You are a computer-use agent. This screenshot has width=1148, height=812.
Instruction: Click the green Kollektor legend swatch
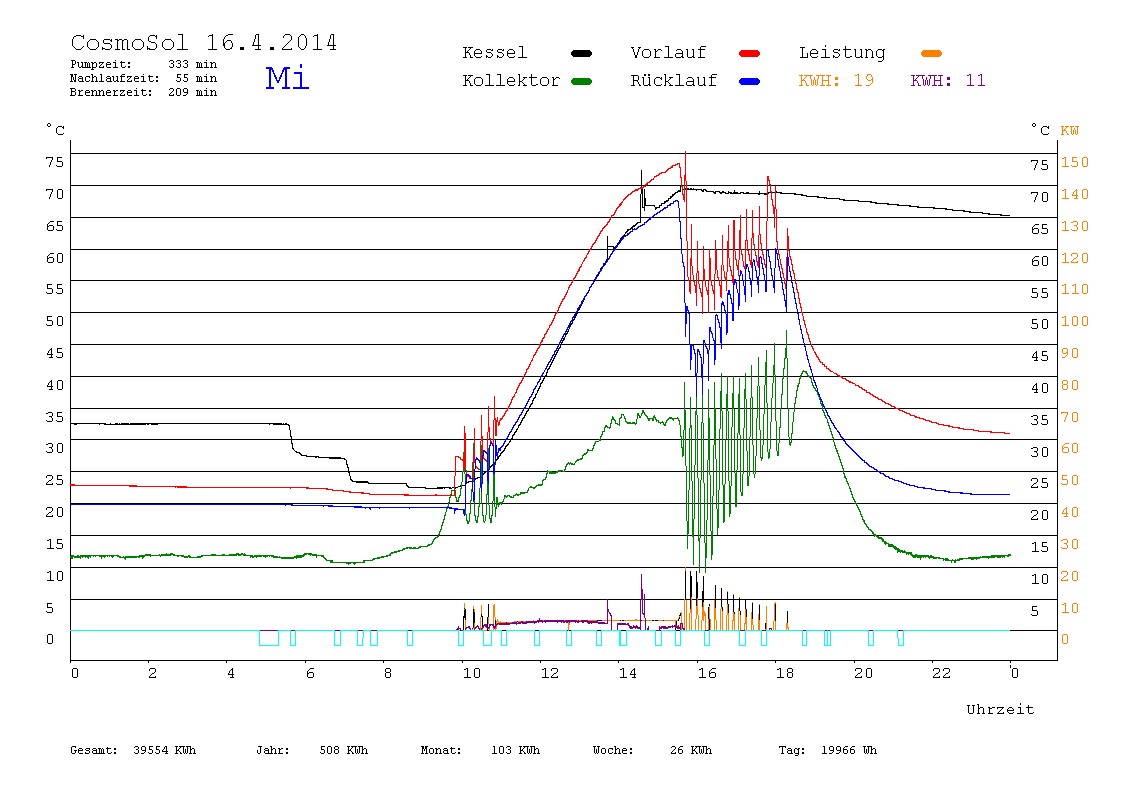[581, 81]
